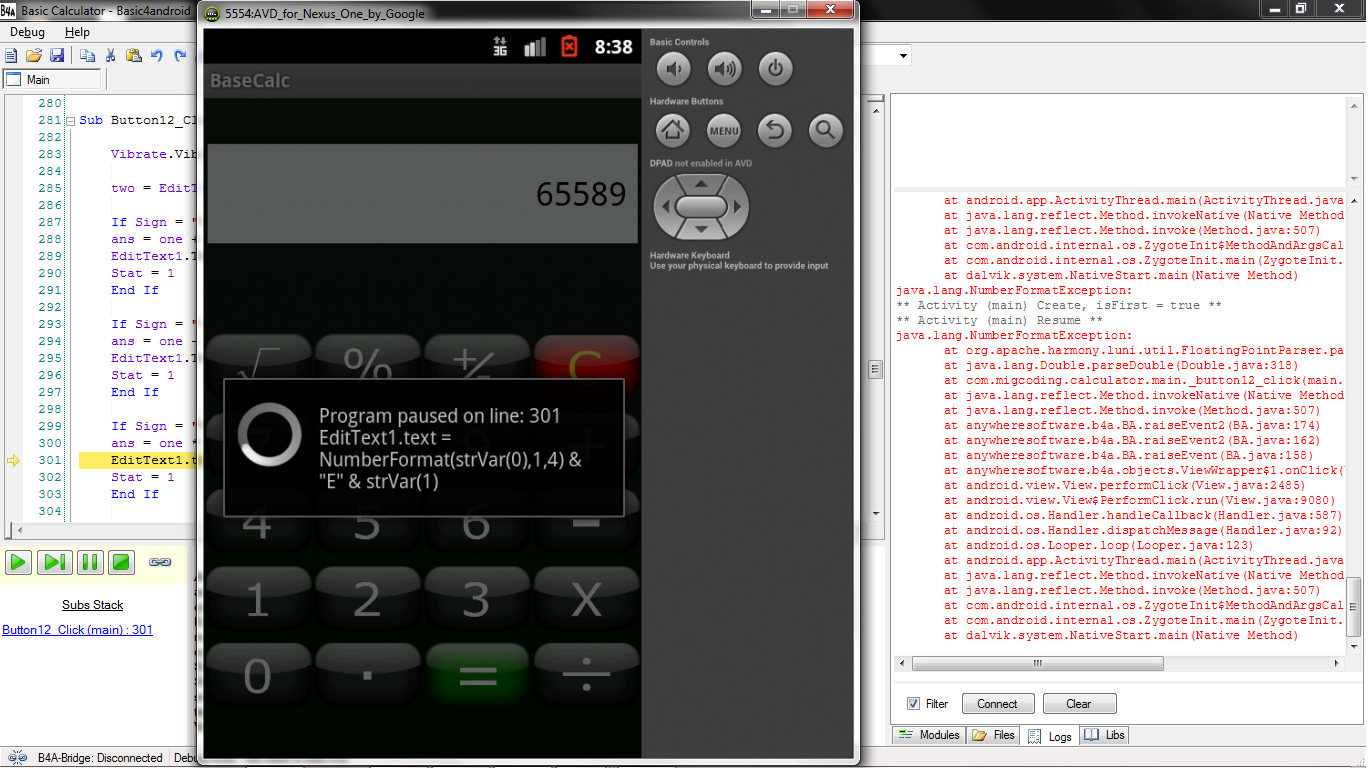Click the New file toolbar icon

pyautogui.click(x=11, y=56)
